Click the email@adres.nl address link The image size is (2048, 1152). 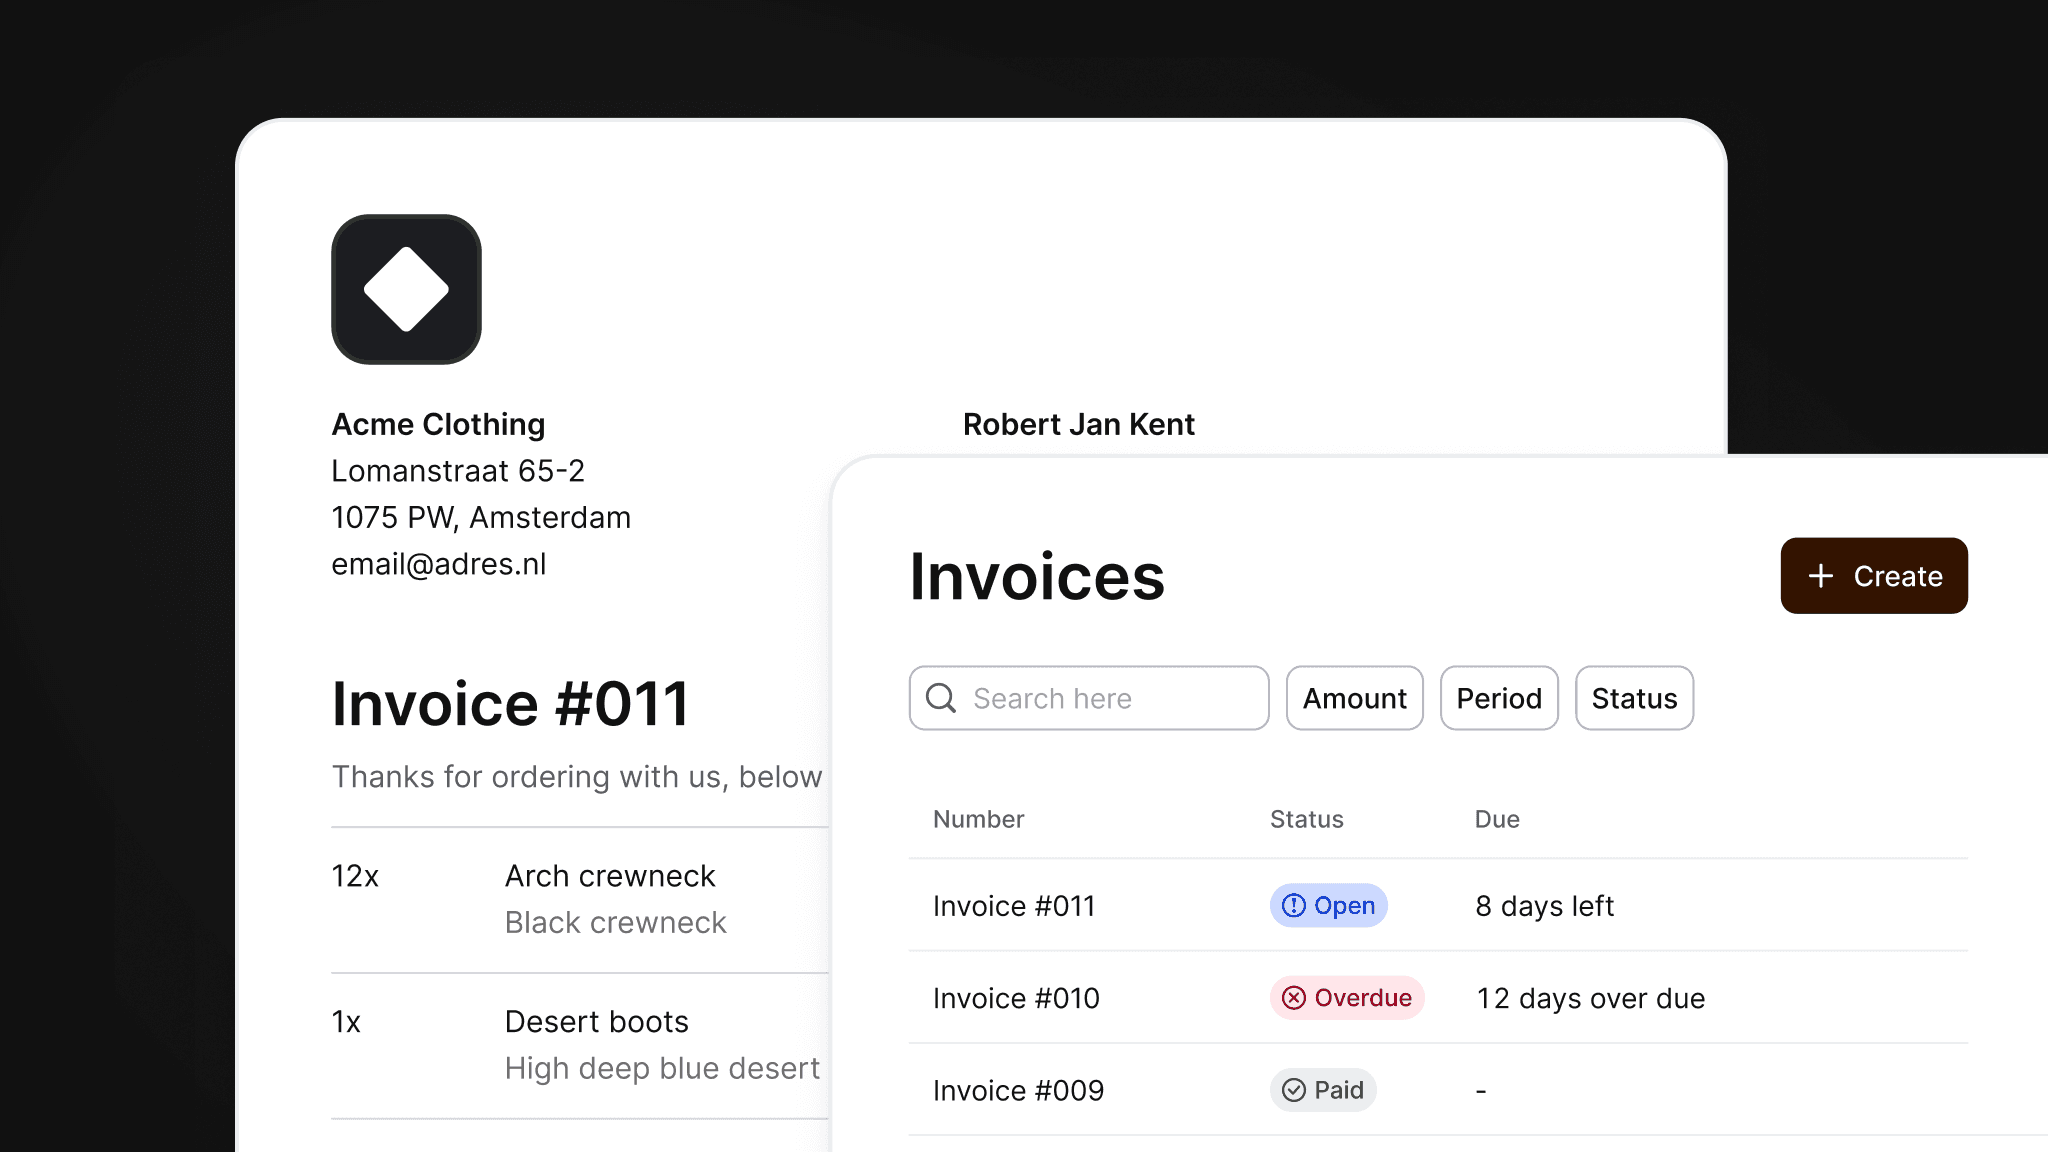tap(438, 564)
